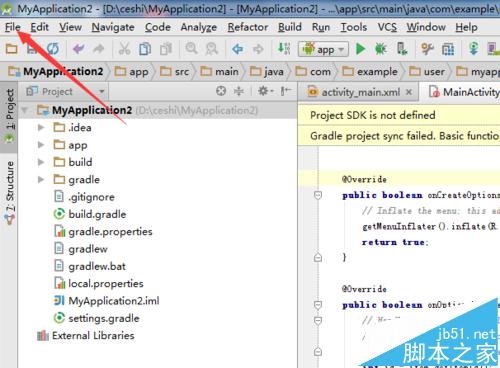Select External Libraries node
The image size is (500, 368).
click(x=86, y=335)
